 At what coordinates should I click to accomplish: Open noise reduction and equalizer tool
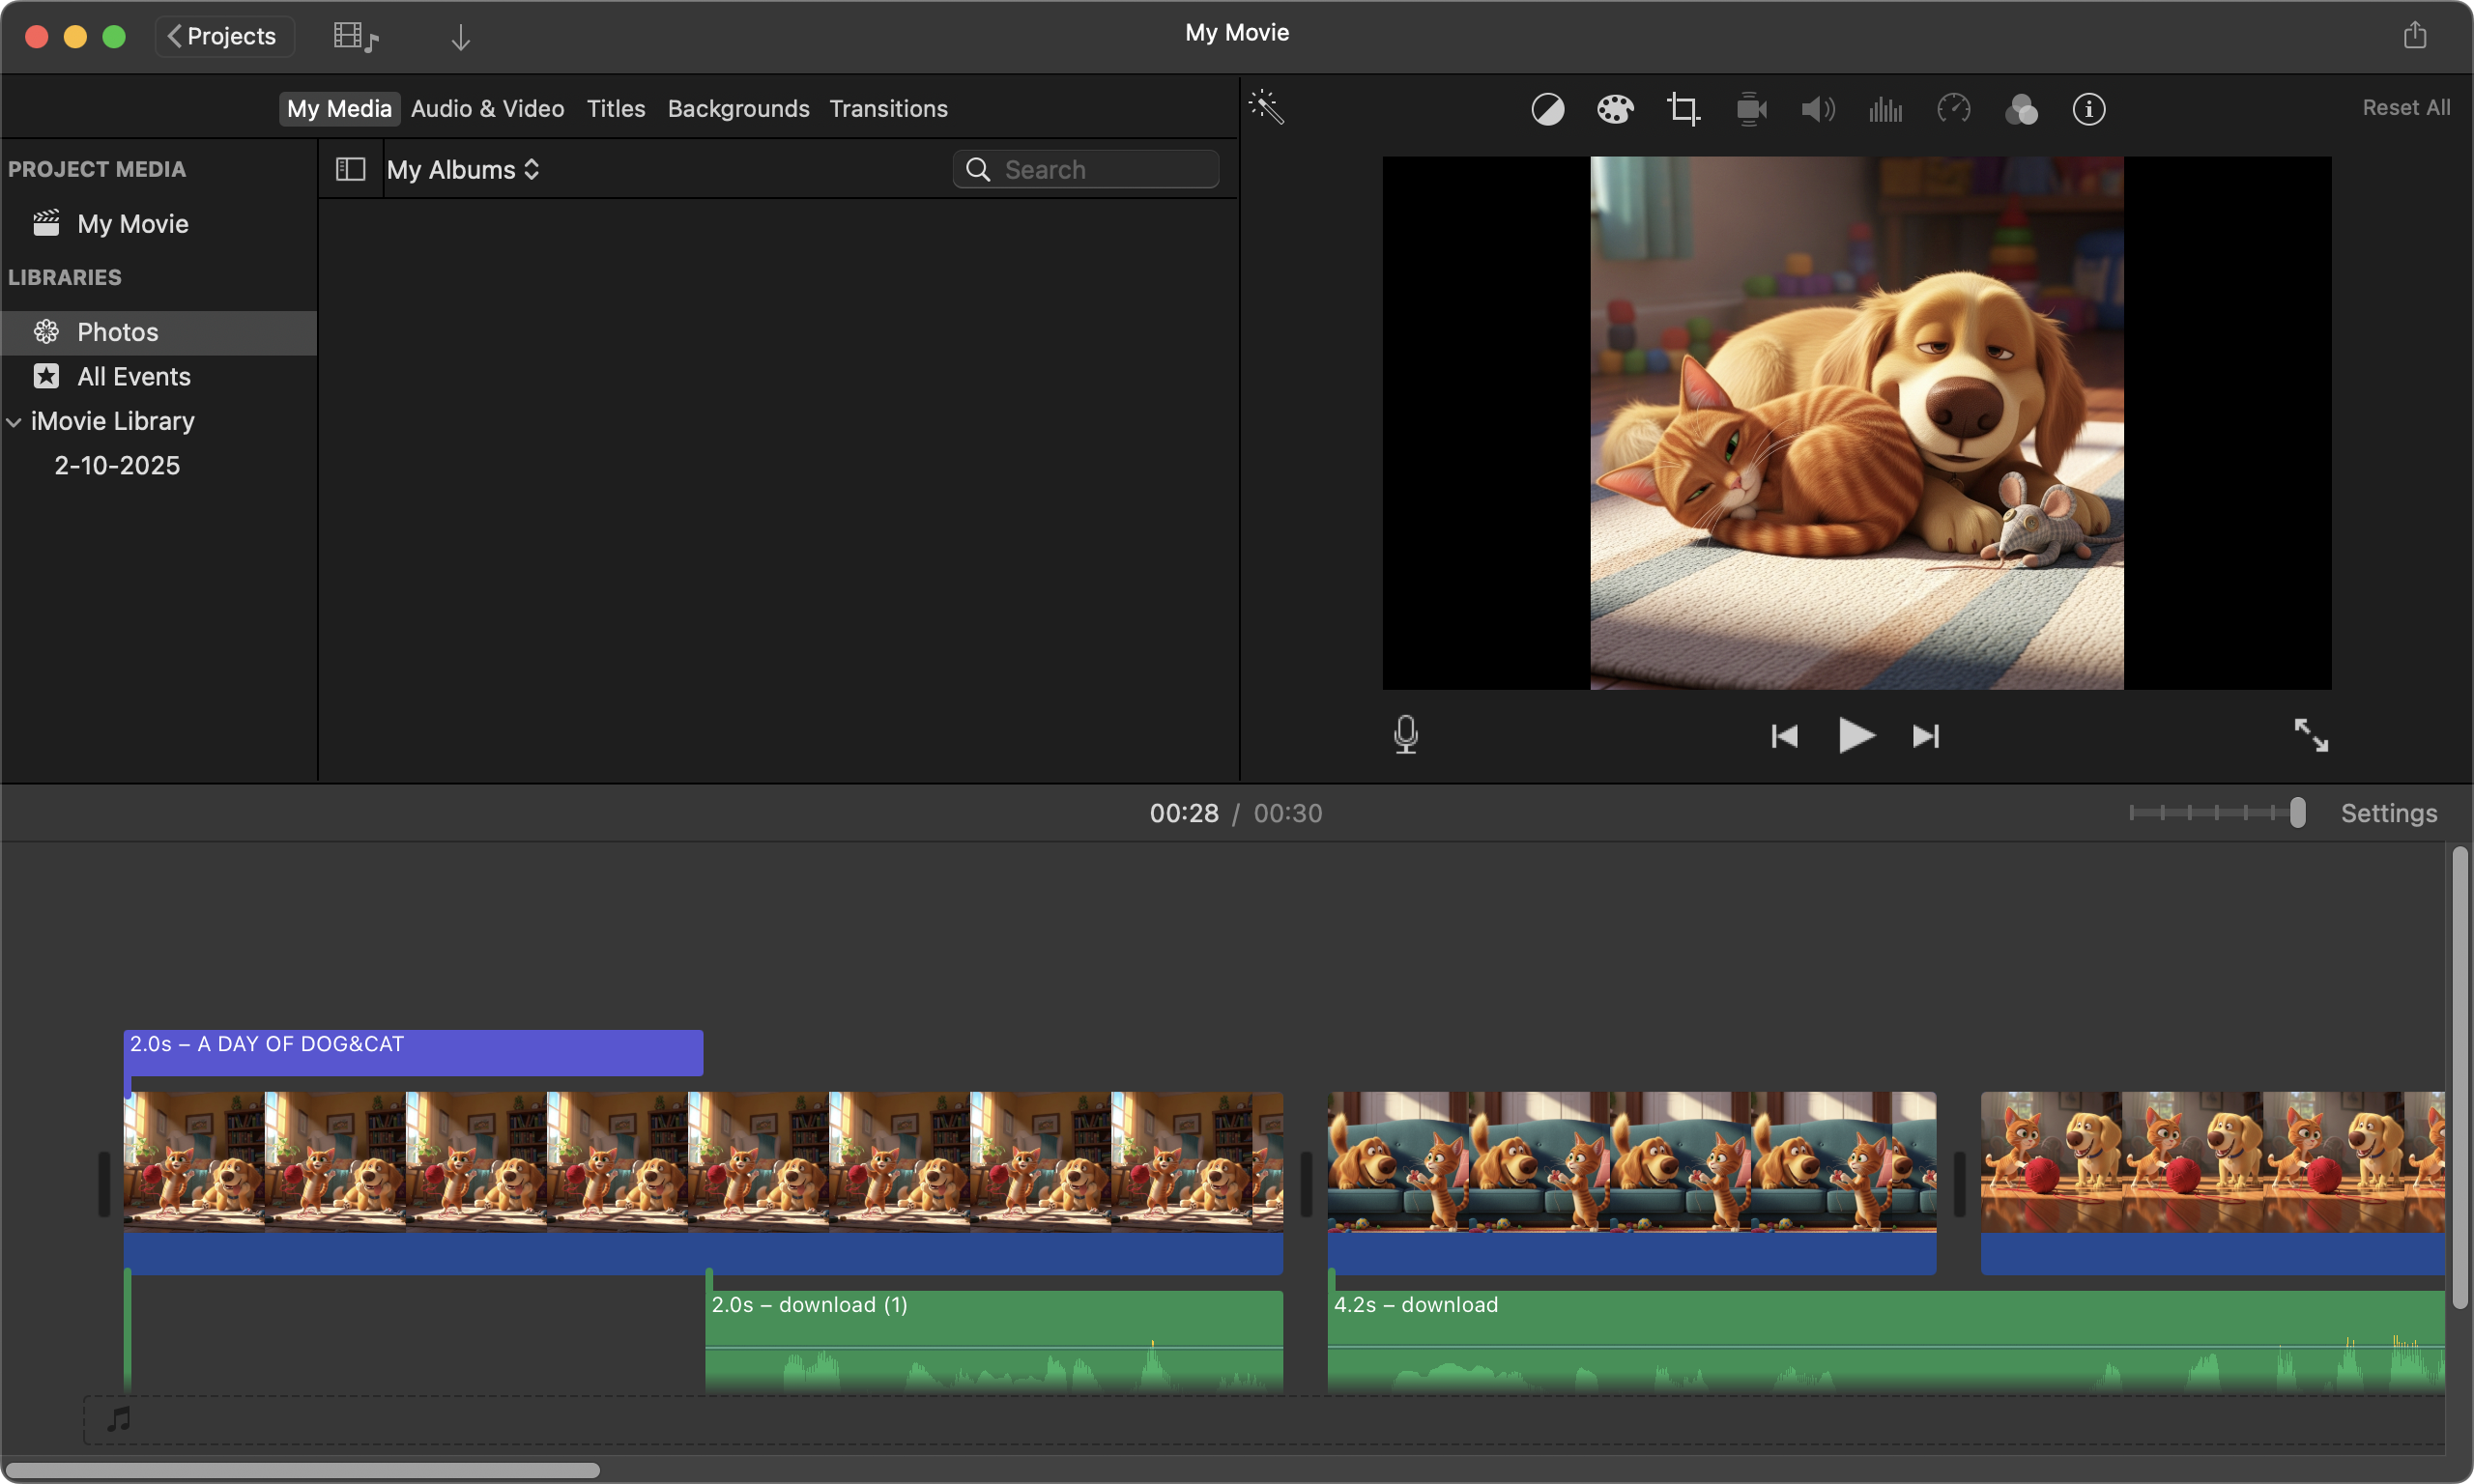(1885, 109)
